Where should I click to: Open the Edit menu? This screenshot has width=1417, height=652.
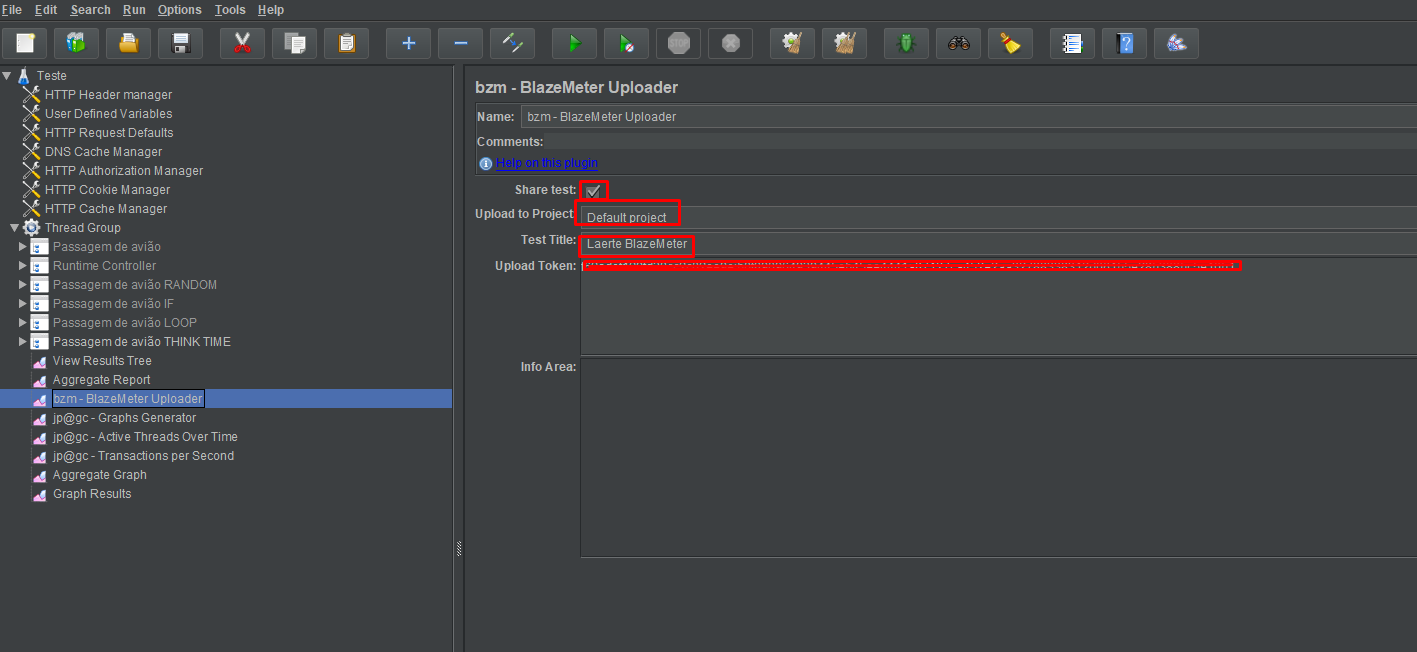point(46,9)
